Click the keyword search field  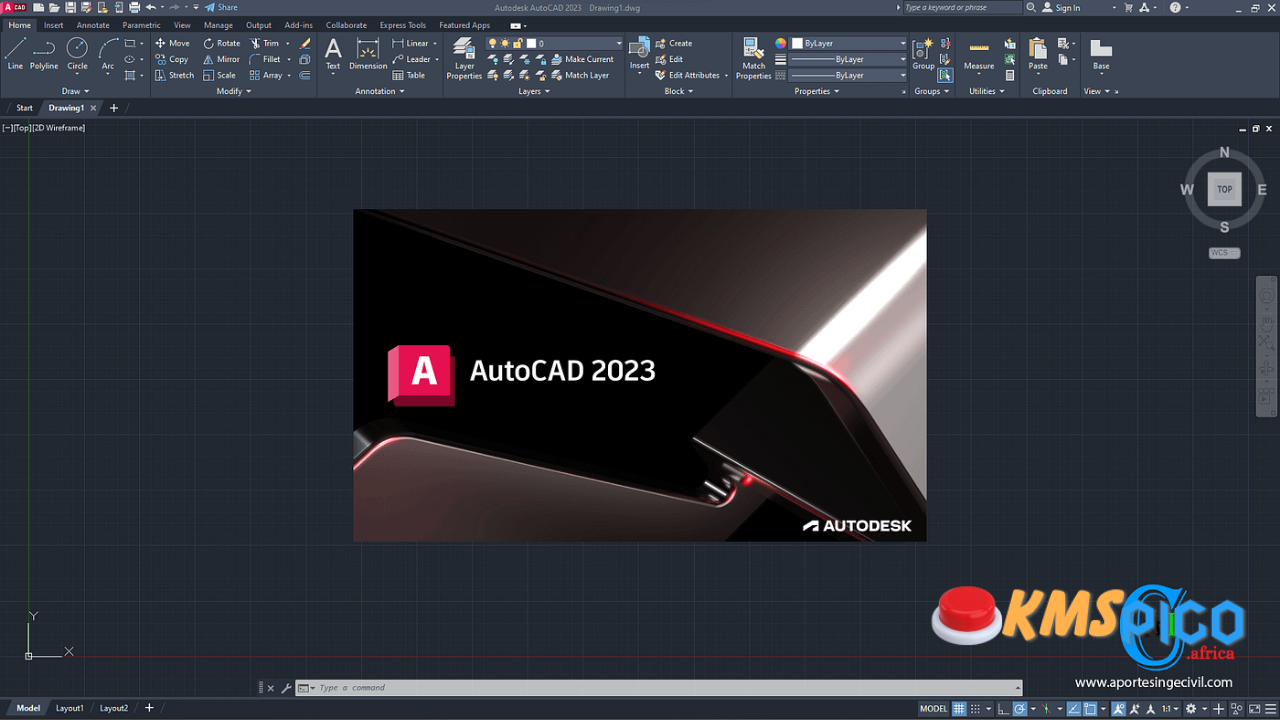[x=962, y=7]
